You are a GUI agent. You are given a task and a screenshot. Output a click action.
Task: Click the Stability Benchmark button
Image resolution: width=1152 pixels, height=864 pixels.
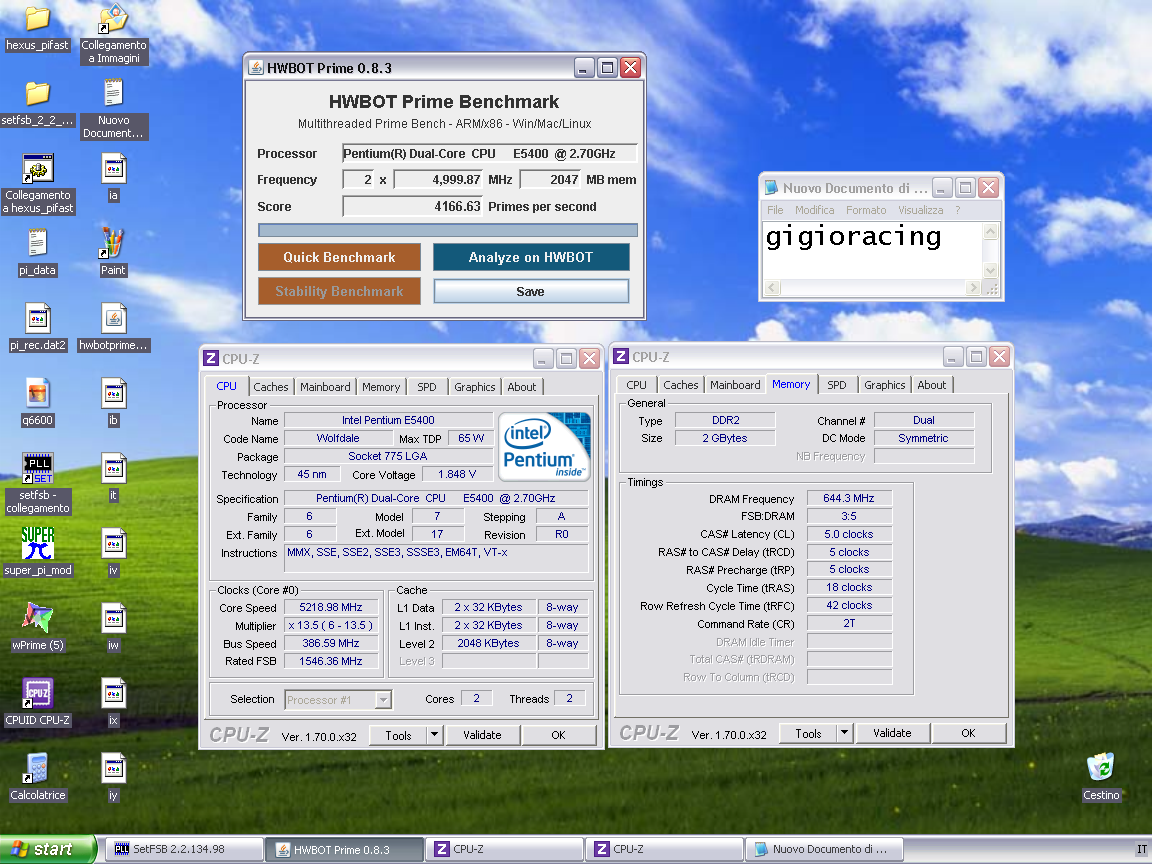tap(339, 291)
